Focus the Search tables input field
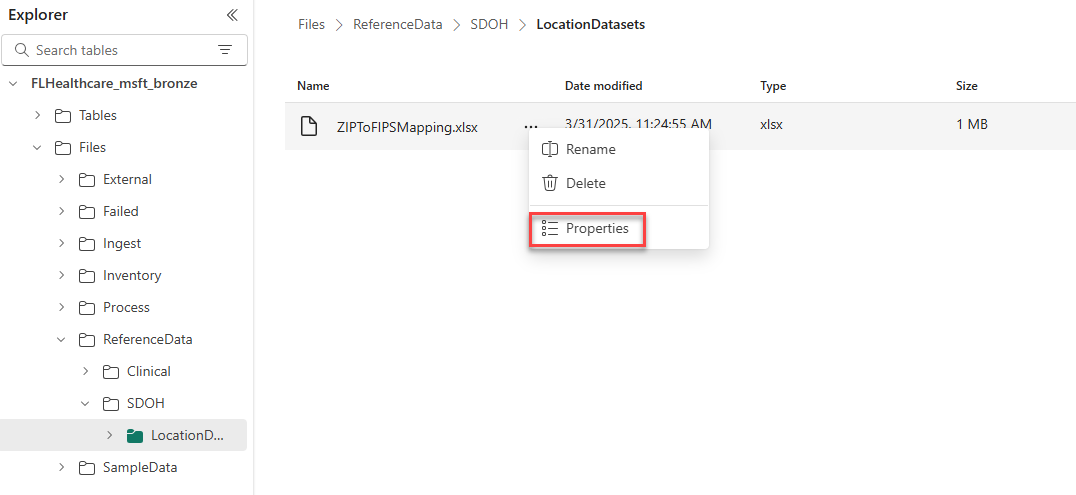1076x495 pixels. 124,50
